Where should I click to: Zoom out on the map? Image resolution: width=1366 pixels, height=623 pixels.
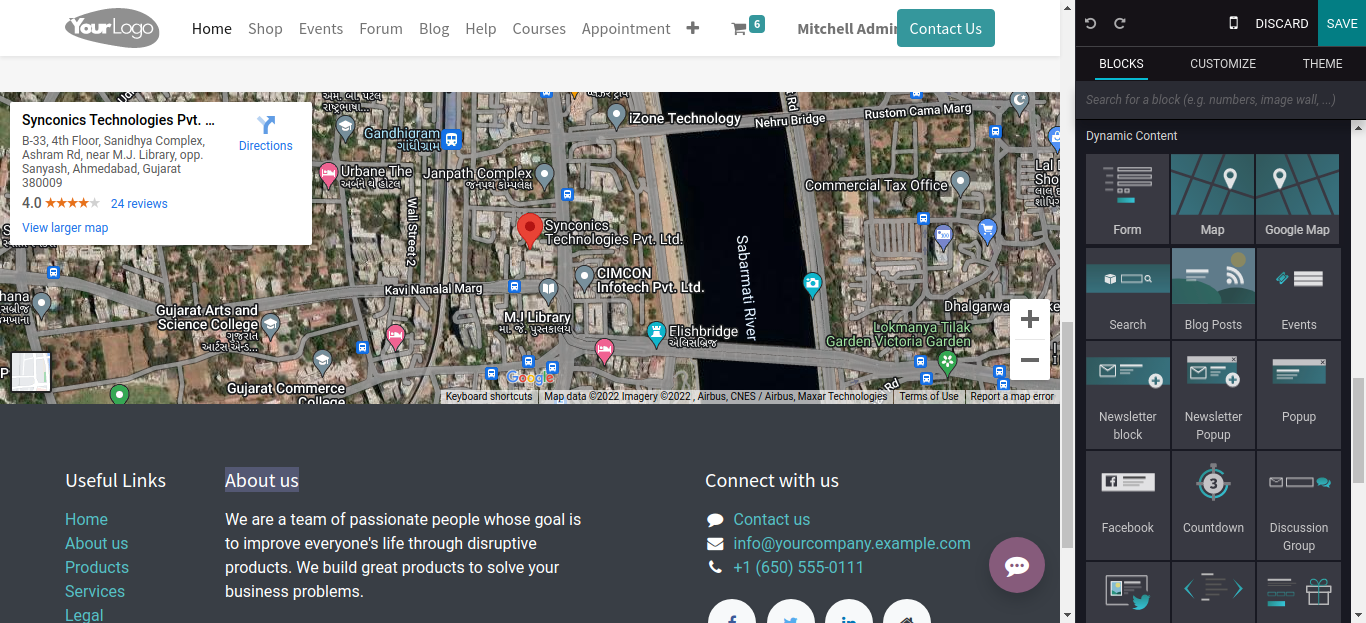(x=1030, y=360)
